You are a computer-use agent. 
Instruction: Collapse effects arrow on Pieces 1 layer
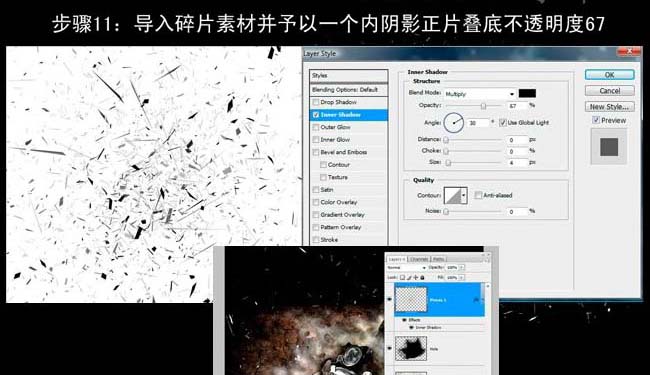pyautogui.click(x=482, y=300)
